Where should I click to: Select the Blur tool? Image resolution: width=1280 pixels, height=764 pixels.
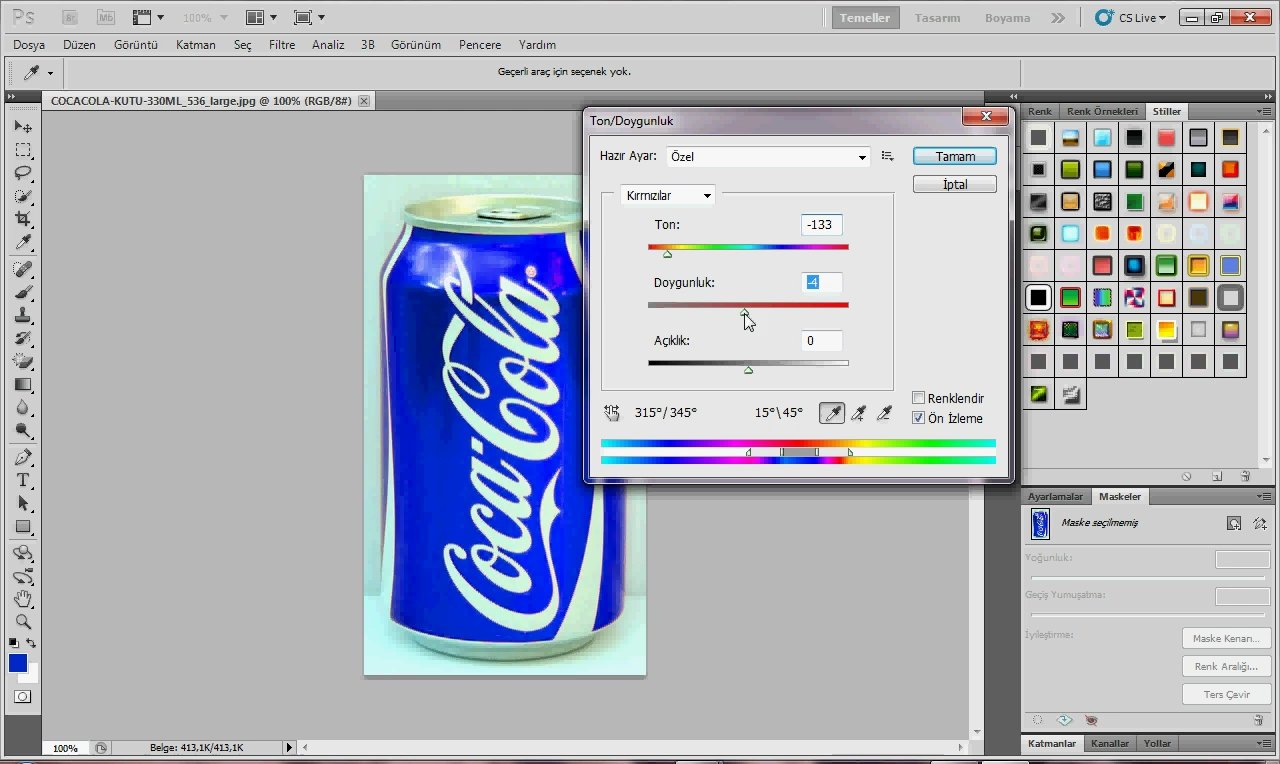point(23,408)
